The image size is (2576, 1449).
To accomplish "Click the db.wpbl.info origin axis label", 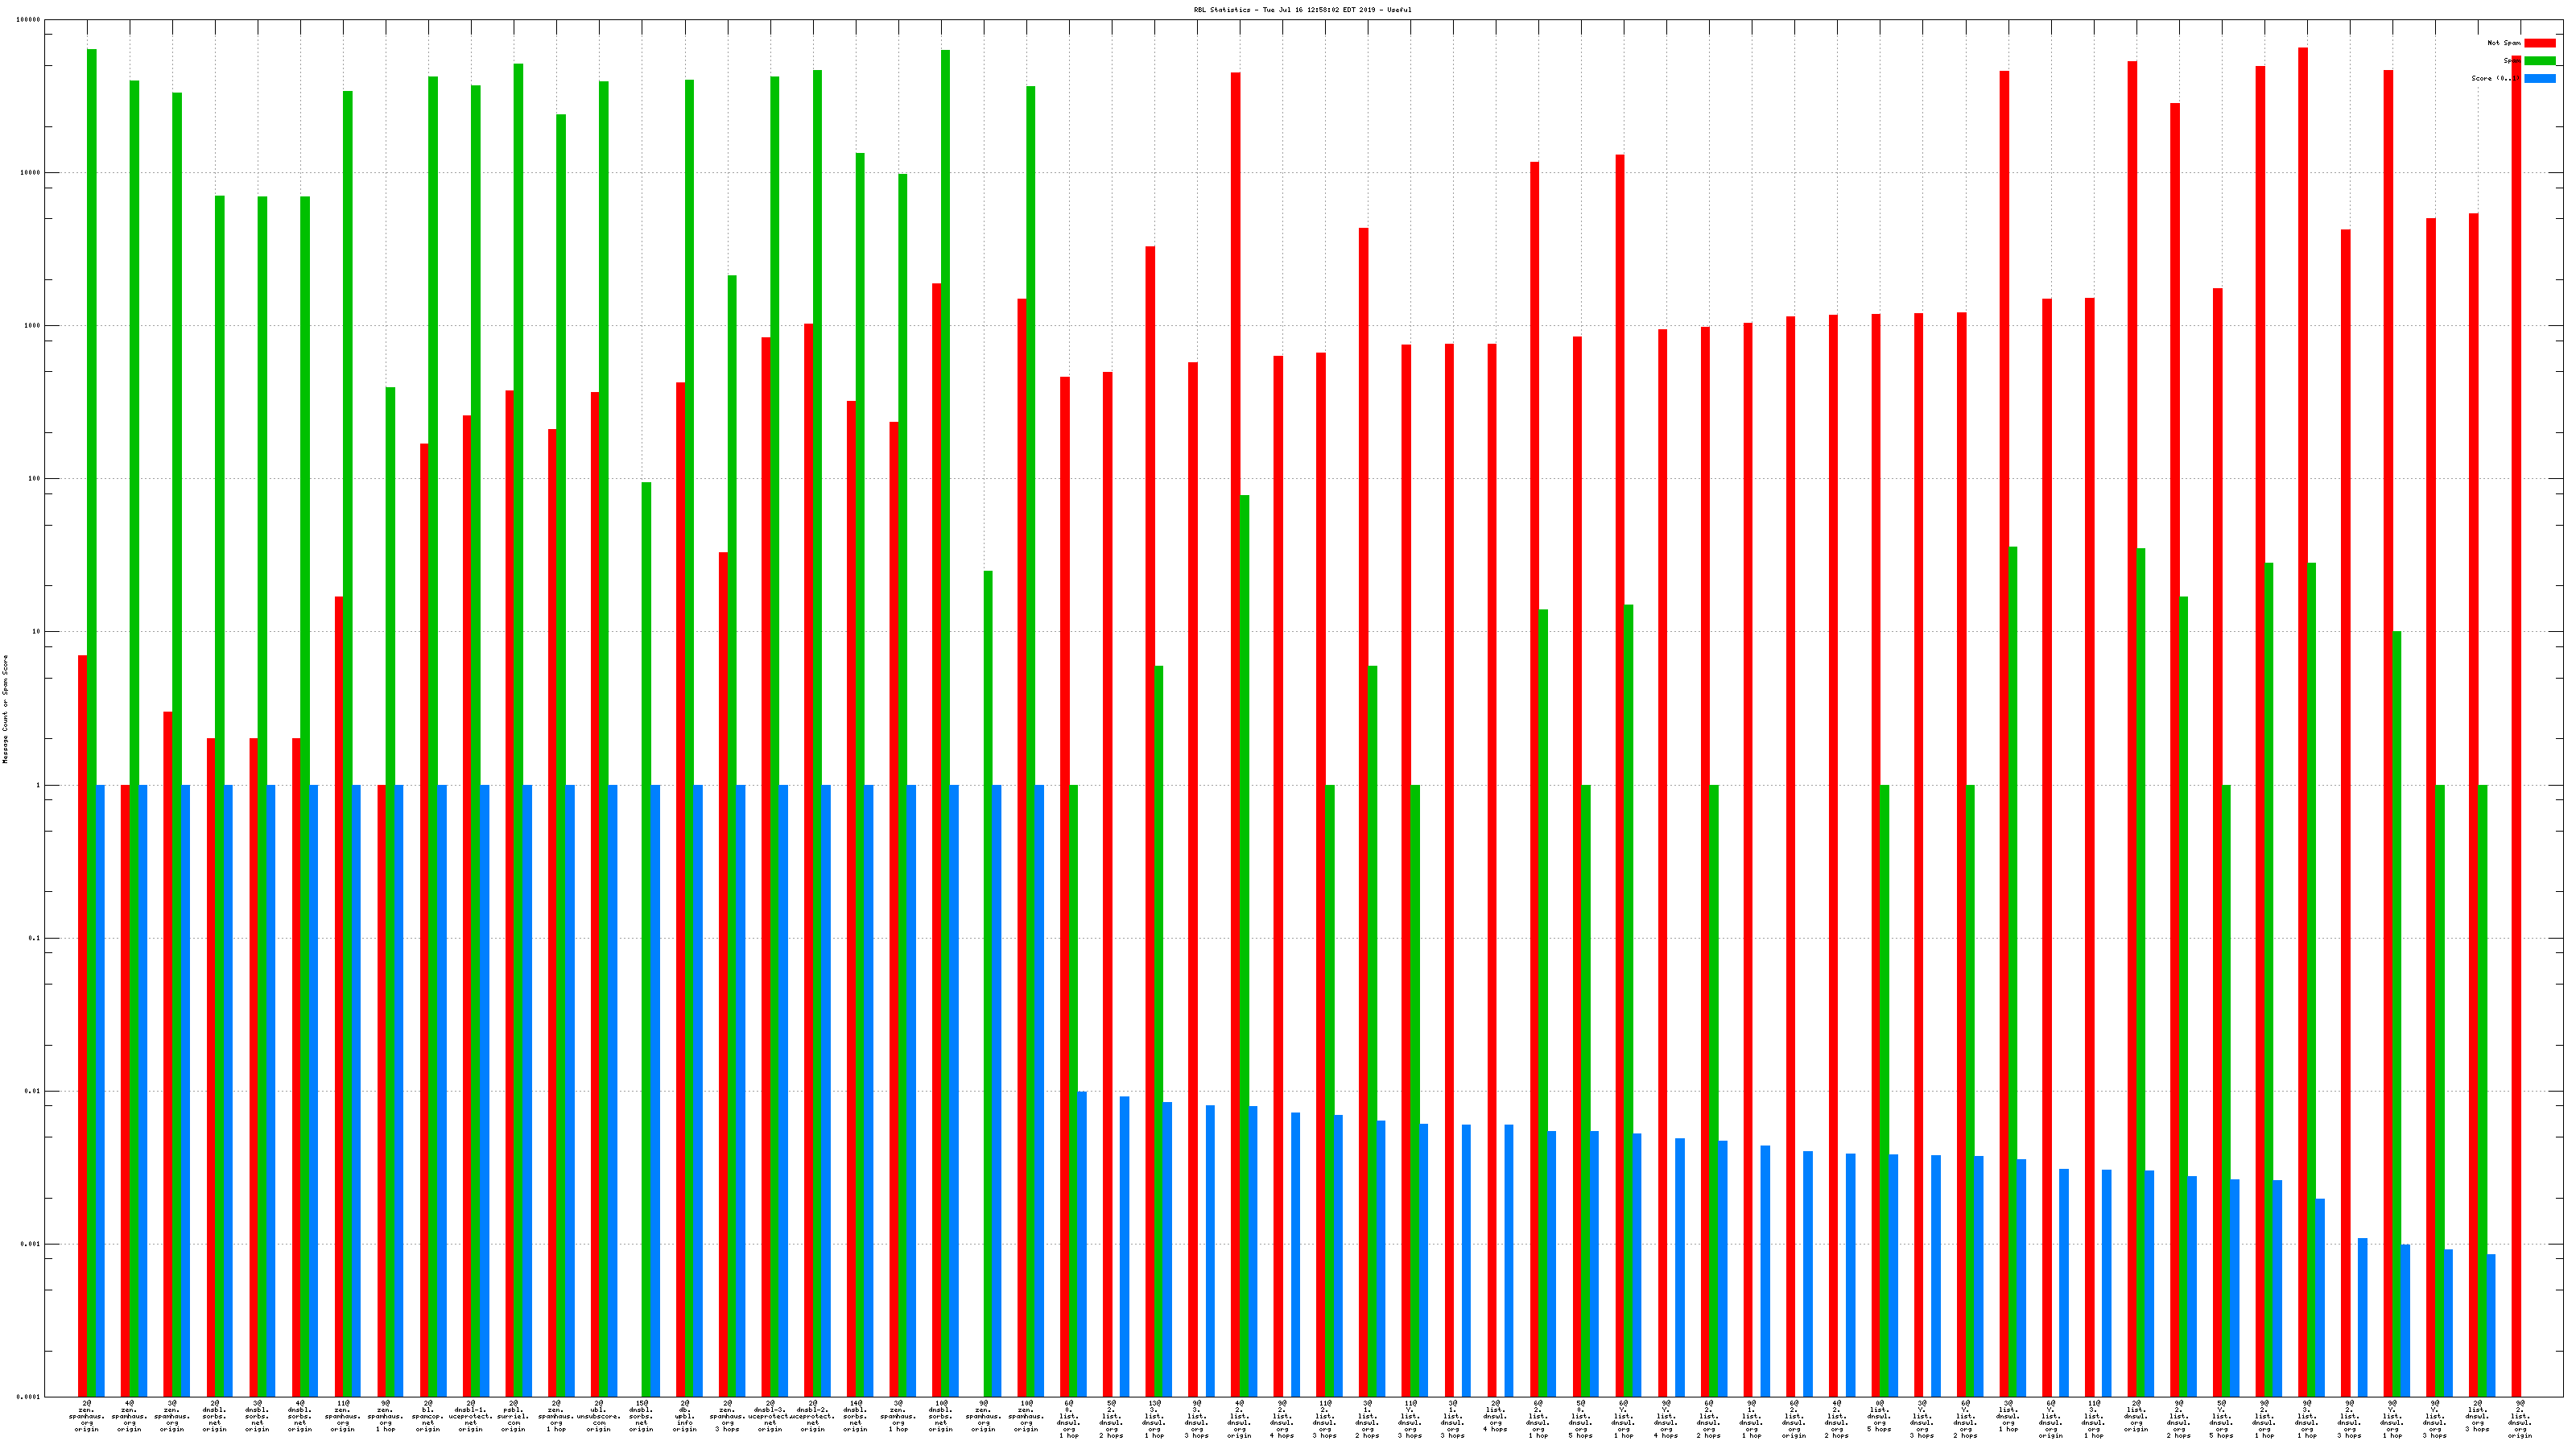I will click(685, 1416).
